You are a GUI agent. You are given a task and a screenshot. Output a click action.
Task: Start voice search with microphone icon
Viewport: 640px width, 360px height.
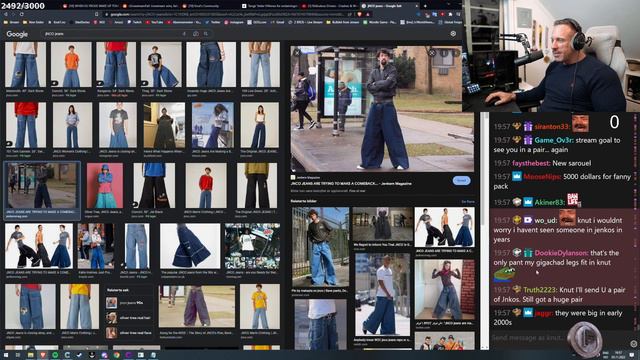[x=184, y=34]
